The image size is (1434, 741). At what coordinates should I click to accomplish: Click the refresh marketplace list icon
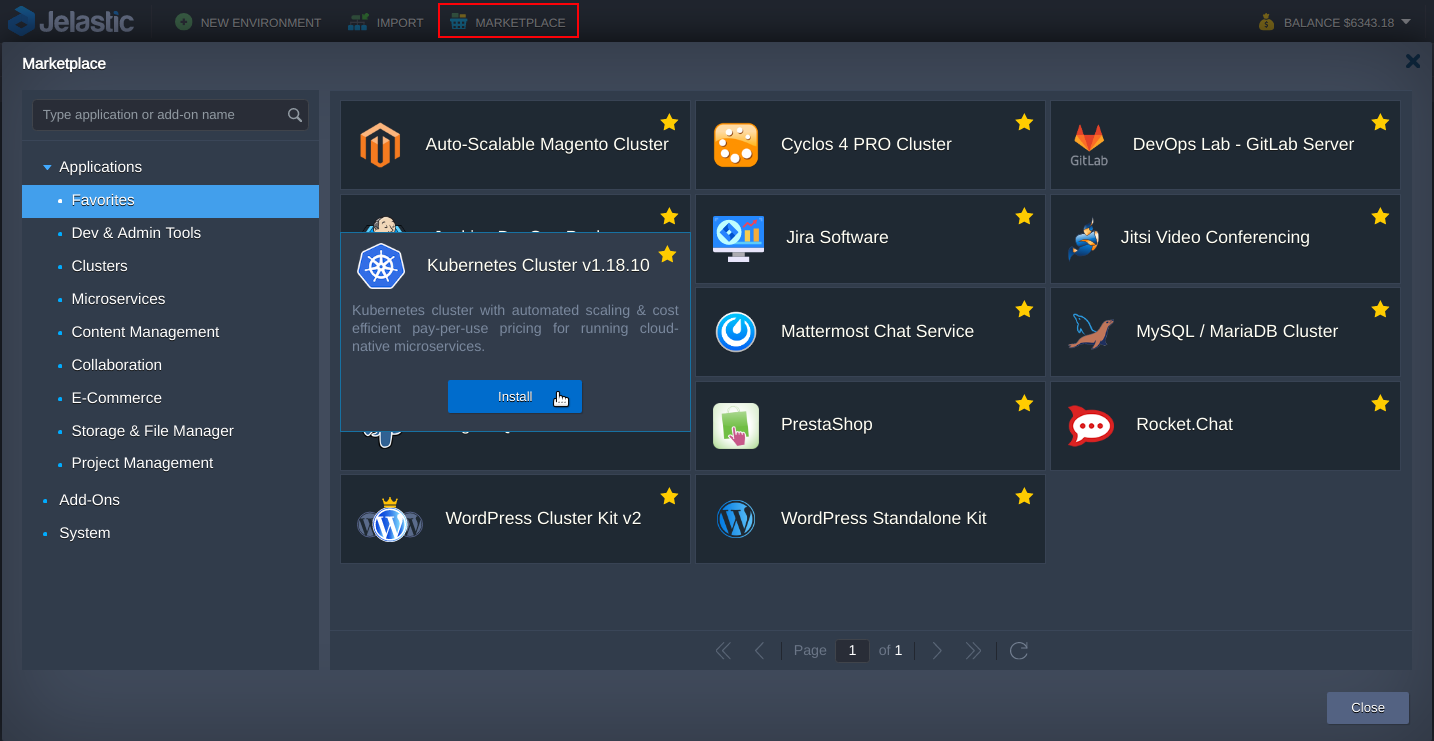pos(1019,651)
